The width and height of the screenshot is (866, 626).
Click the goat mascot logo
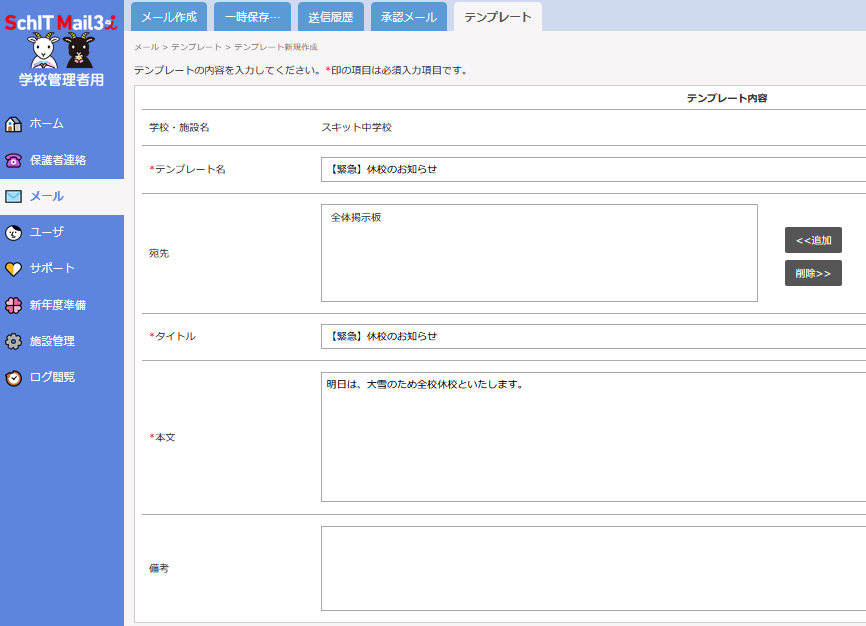tap(61, 49)
